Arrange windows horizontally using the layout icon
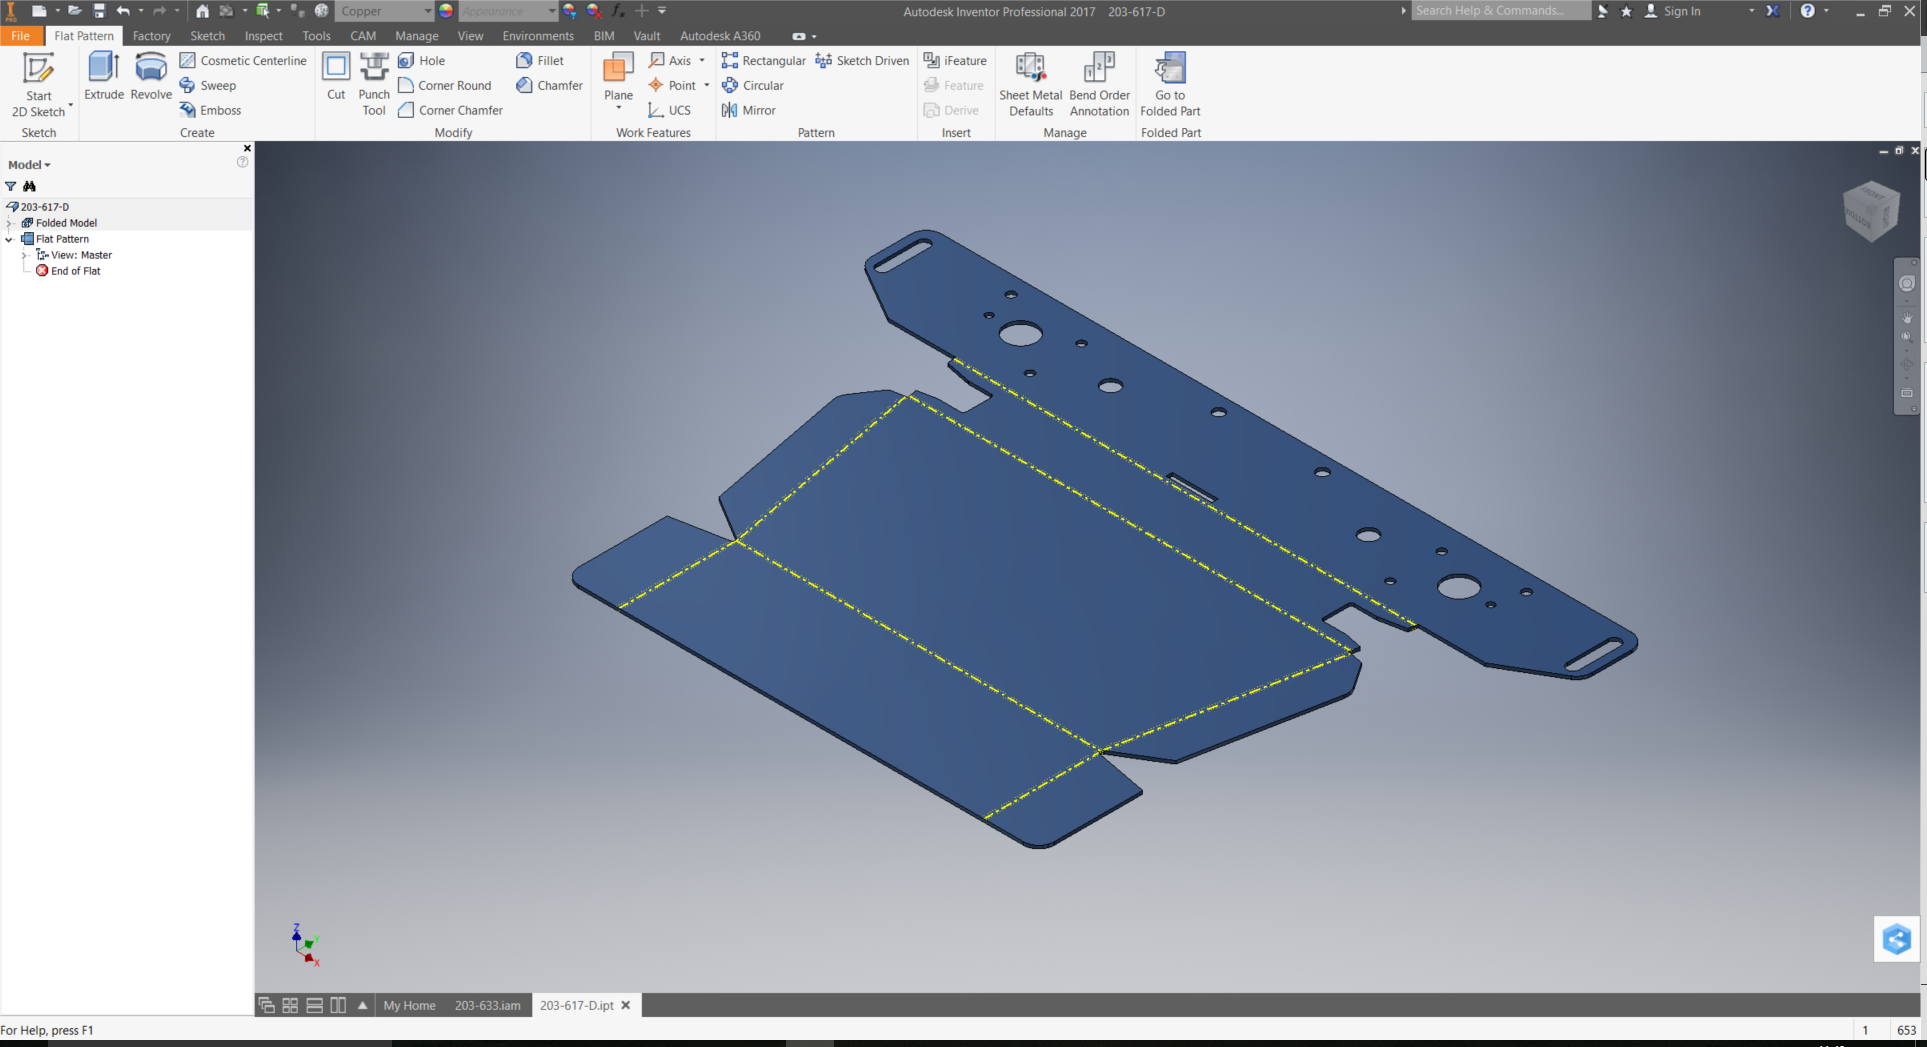1927x1047 pixels. pos(314,1005)
